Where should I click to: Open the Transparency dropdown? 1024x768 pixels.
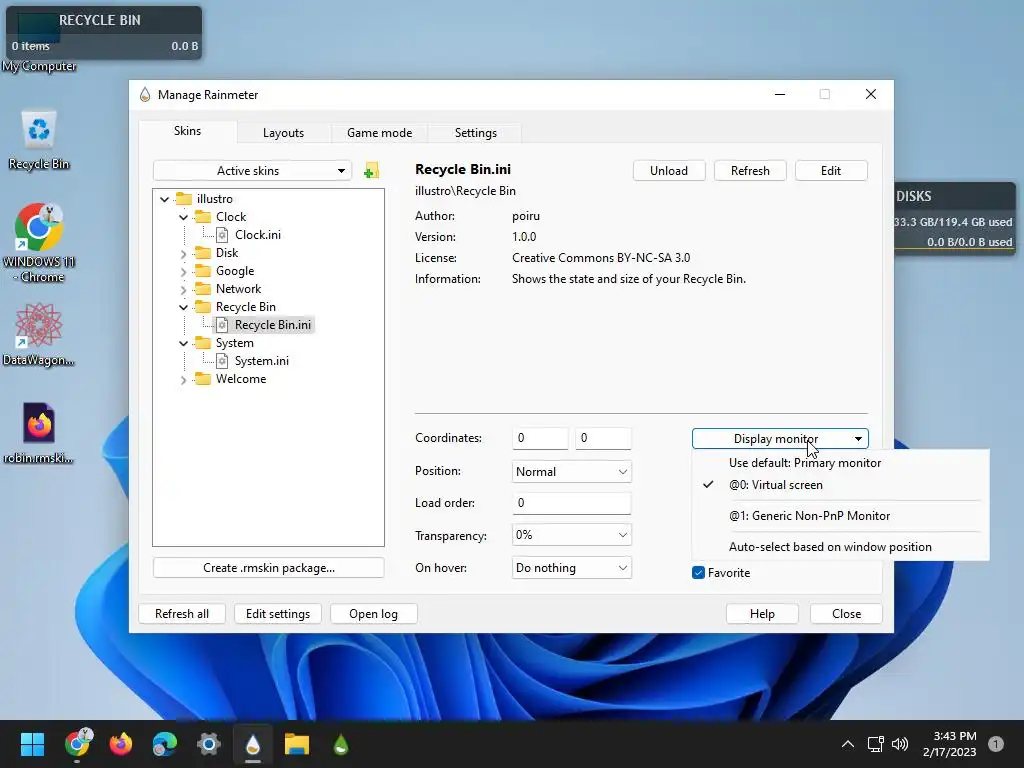[x=571, y=535]
